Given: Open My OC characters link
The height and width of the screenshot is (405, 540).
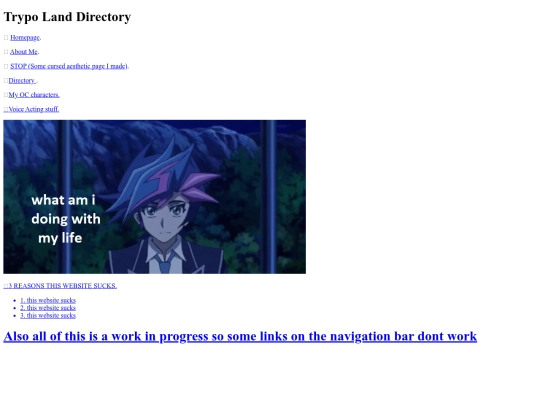Looking at the screenshot, I should click(34, 95).
